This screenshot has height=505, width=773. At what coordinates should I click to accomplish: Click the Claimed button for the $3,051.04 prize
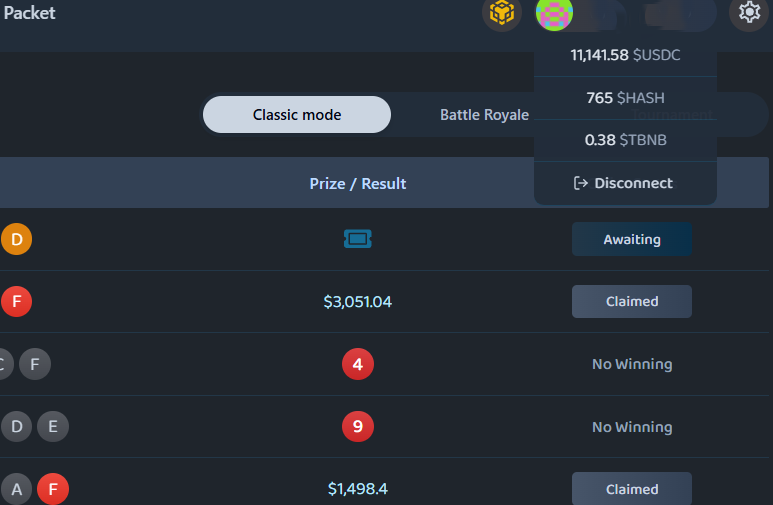click(x=632, y=301)
